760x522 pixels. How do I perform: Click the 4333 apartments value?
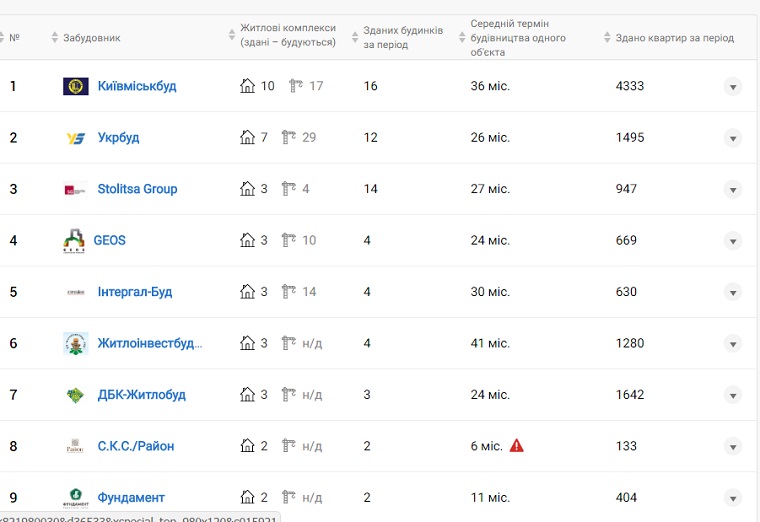point(630,86)
